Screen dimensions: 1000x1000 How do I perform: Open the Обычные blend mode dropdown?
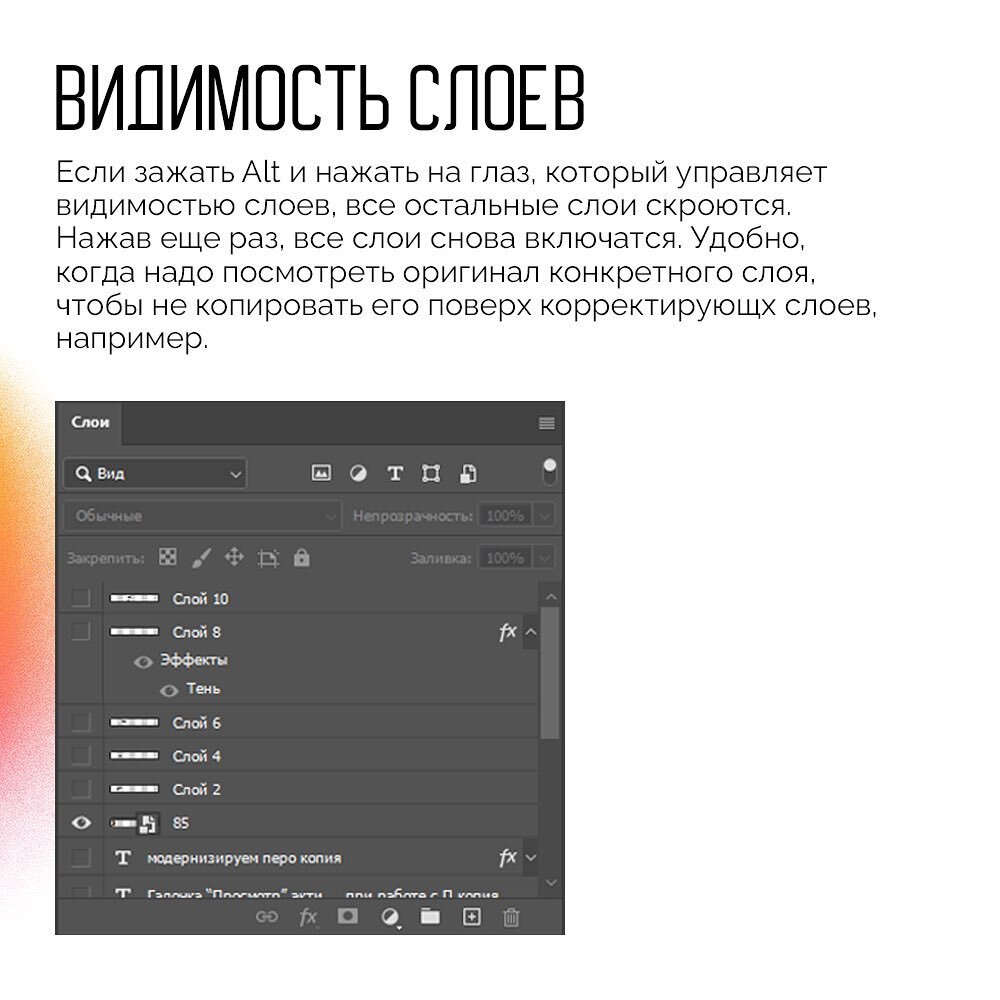coord(202,515)
